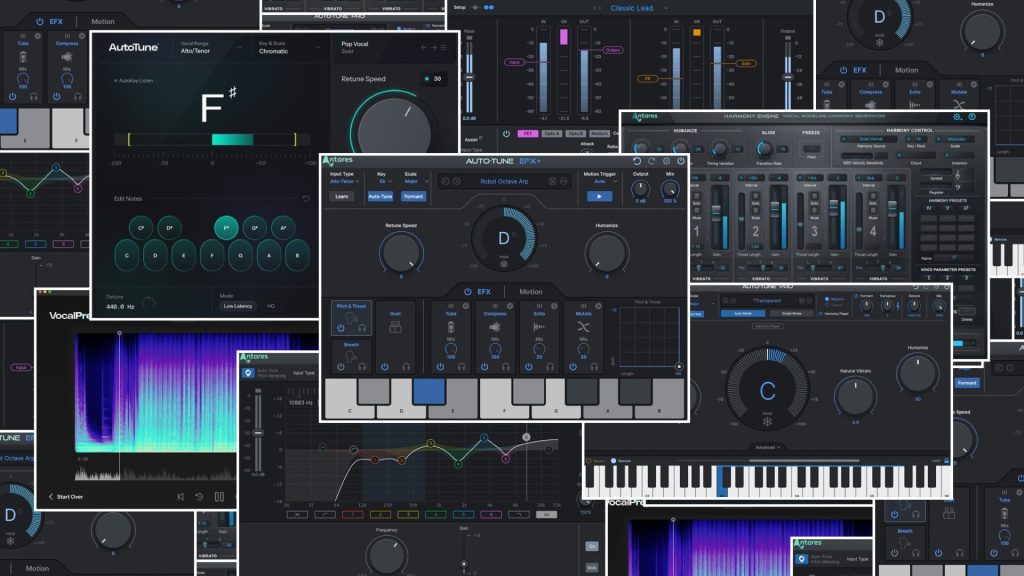Click power bypass icon in EFX+ header

(x=680, y=161)
